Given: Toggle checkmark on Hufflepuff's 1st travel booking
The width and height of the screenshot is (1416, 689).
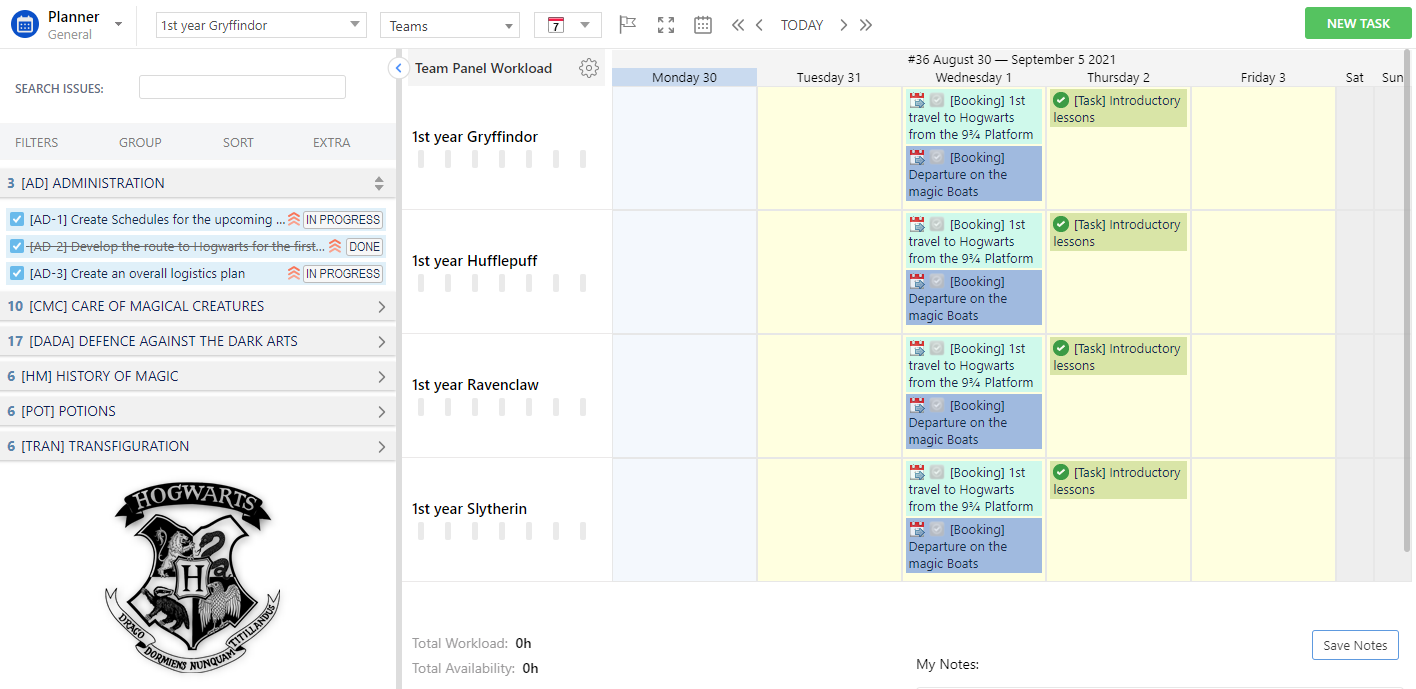Looking at the screenshot, I should [x=937, y=224].
